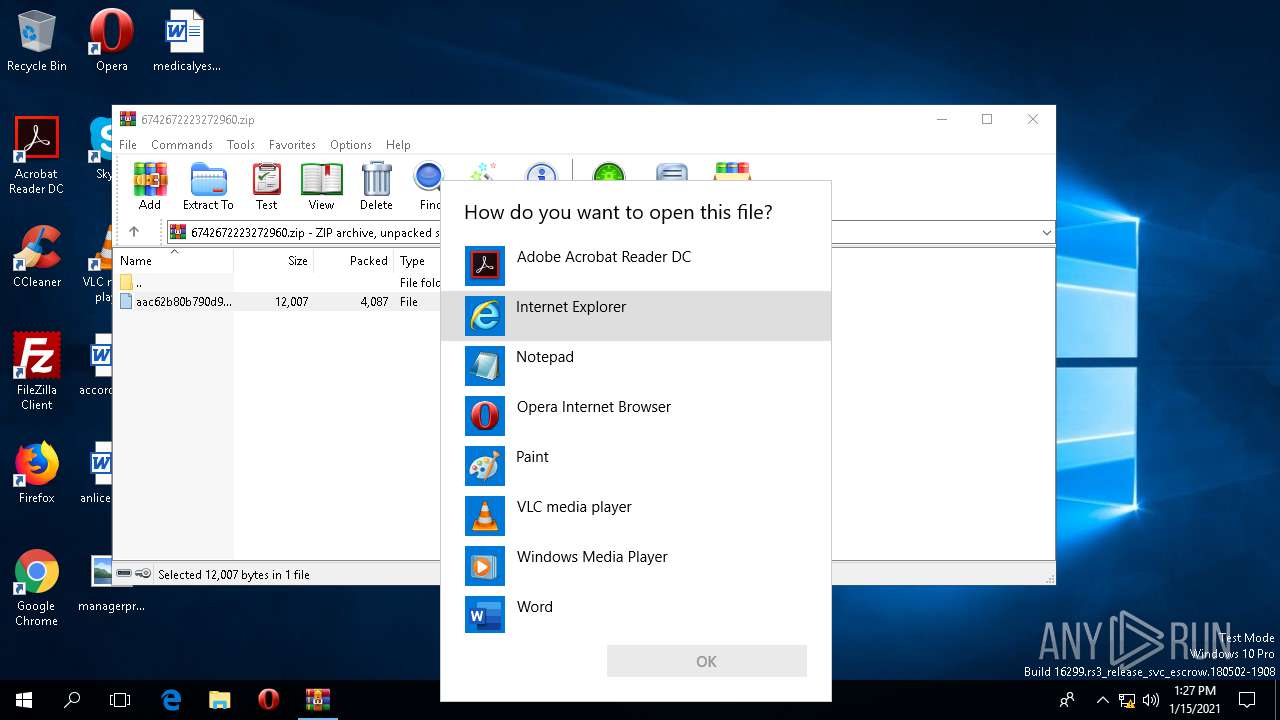Viewport: 1280px width, 720px height.
Task: Select Word in open-with list
Action: pos(636,616)
